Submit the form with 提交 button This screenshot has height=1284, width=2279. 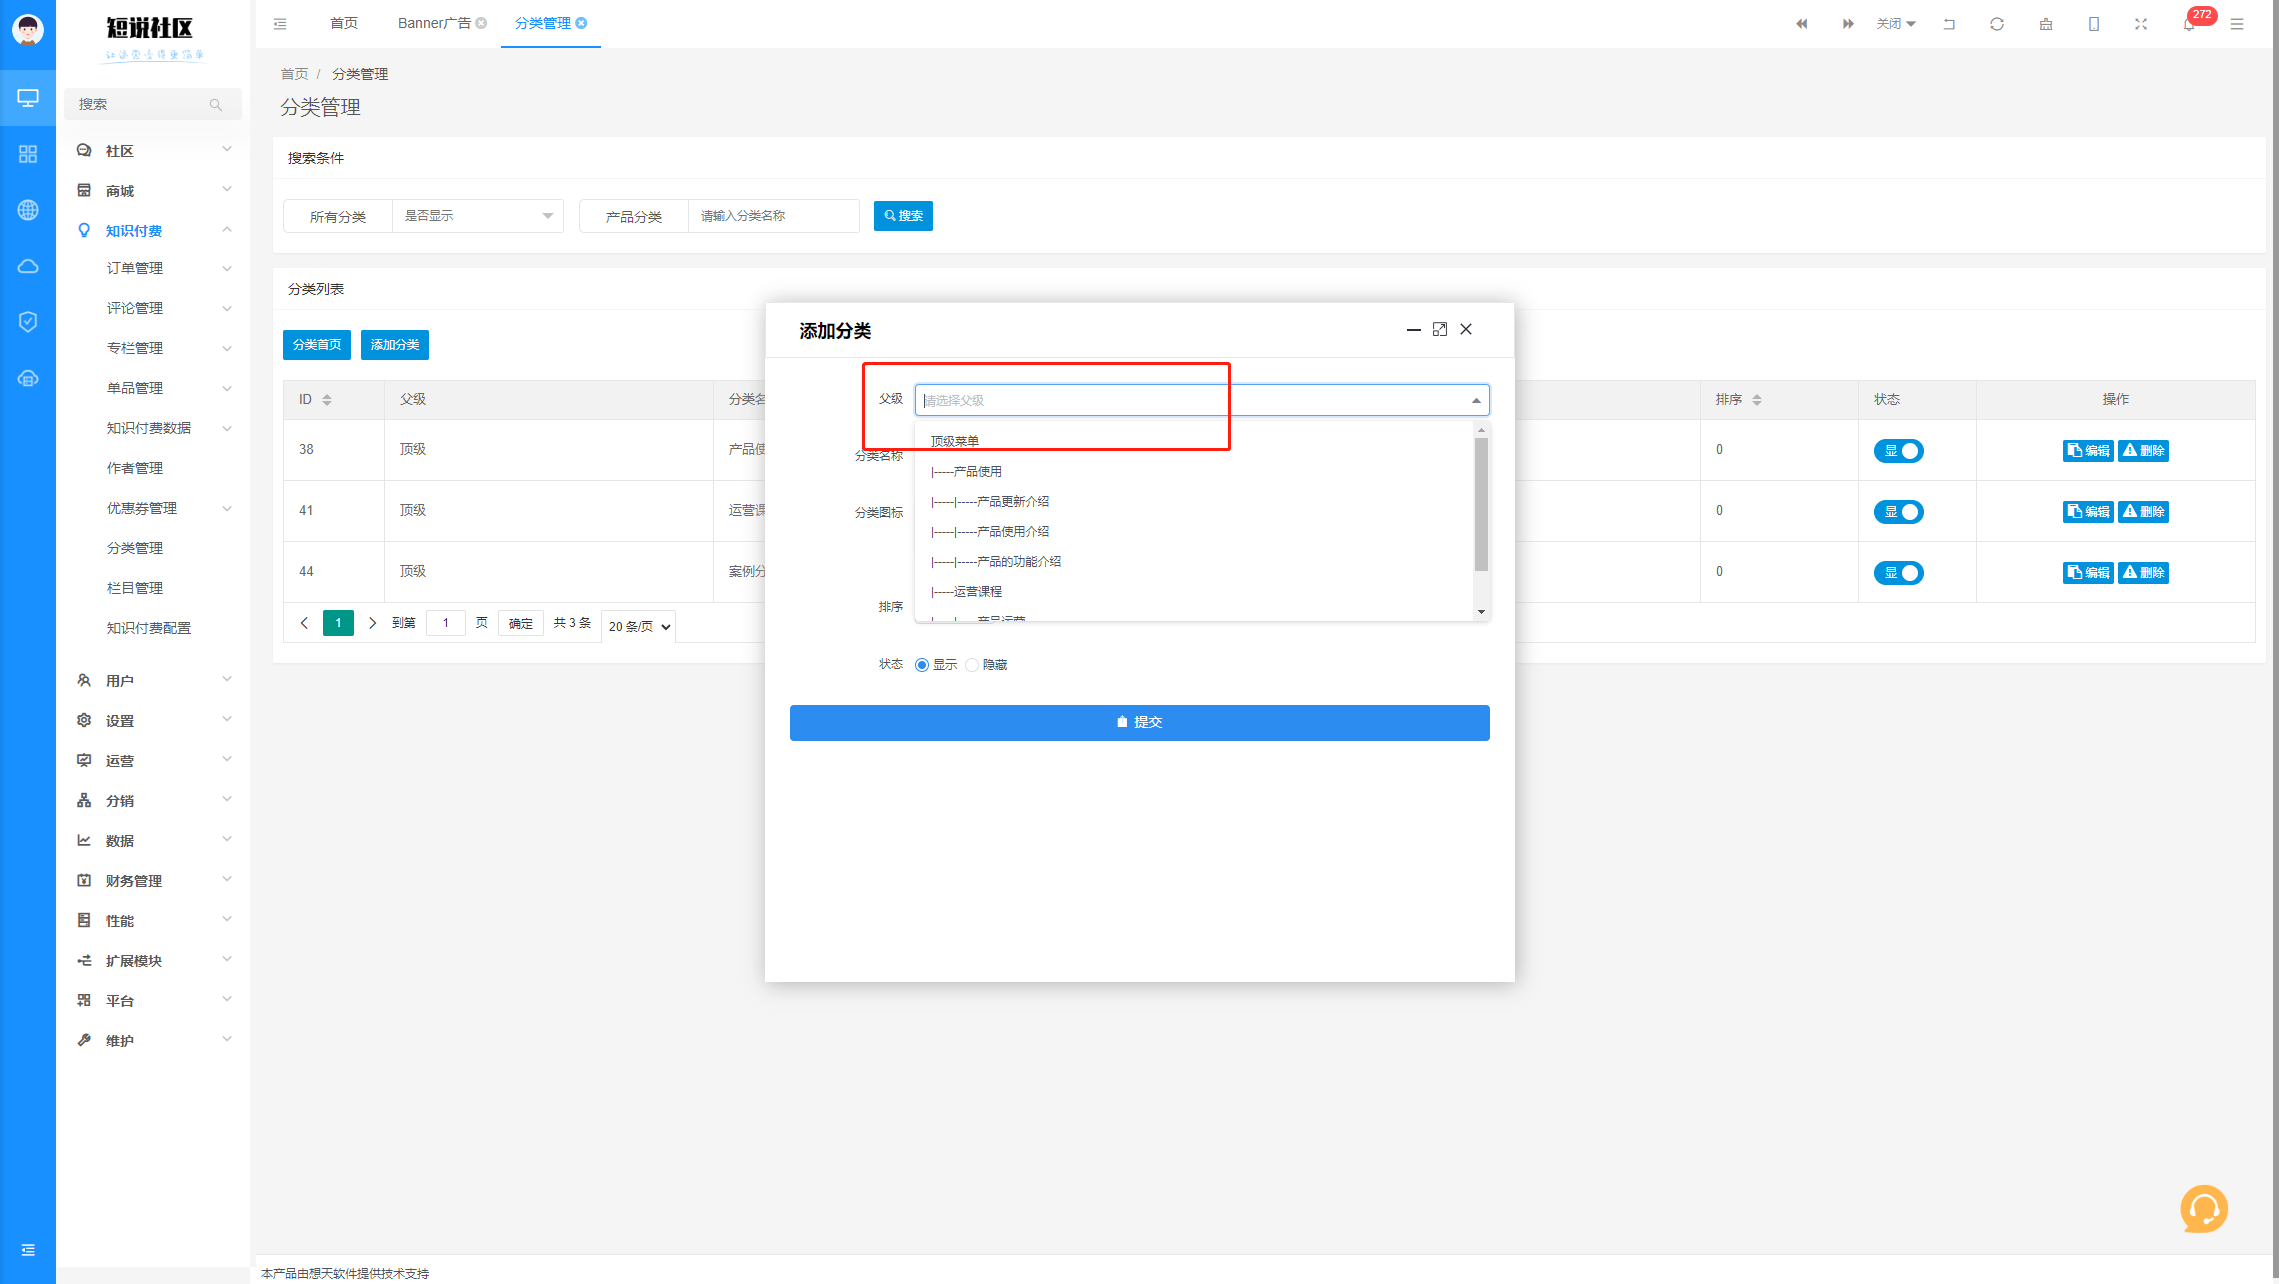pyautogui.click(x=1140, y=723)
